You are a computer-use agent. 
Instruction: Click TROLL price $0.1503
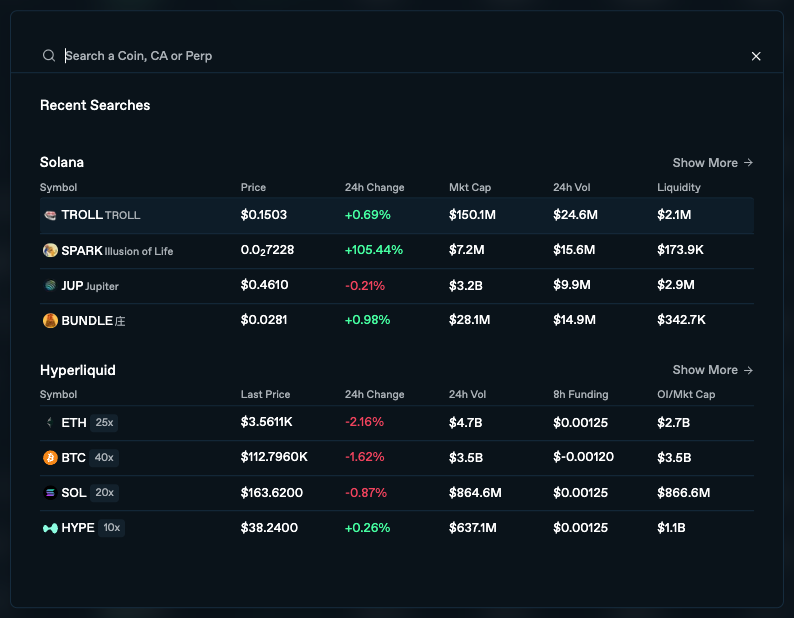pos(264,215)
